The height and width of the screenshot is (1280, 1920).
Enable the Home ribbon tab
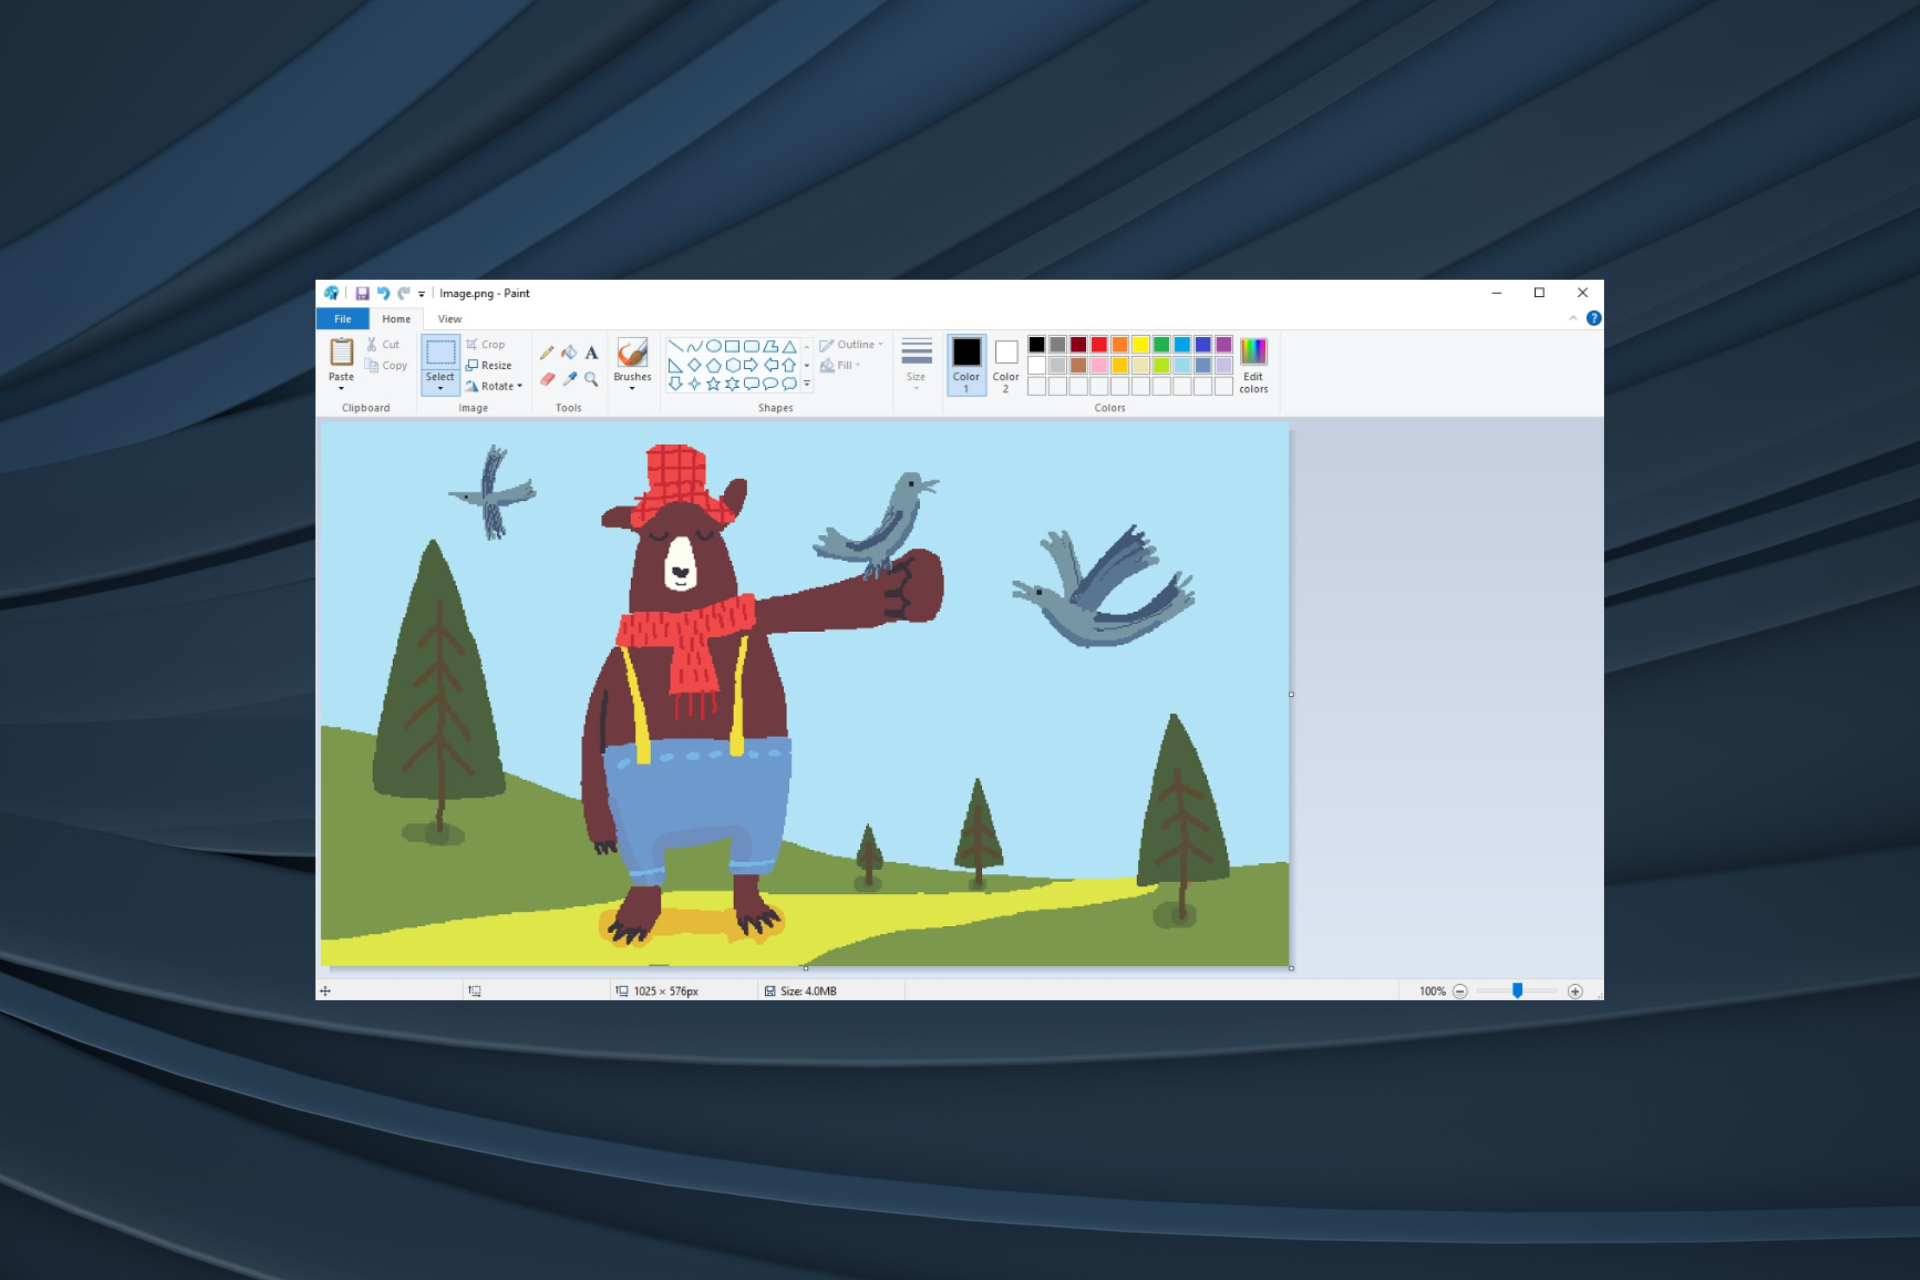pos(396,317)
